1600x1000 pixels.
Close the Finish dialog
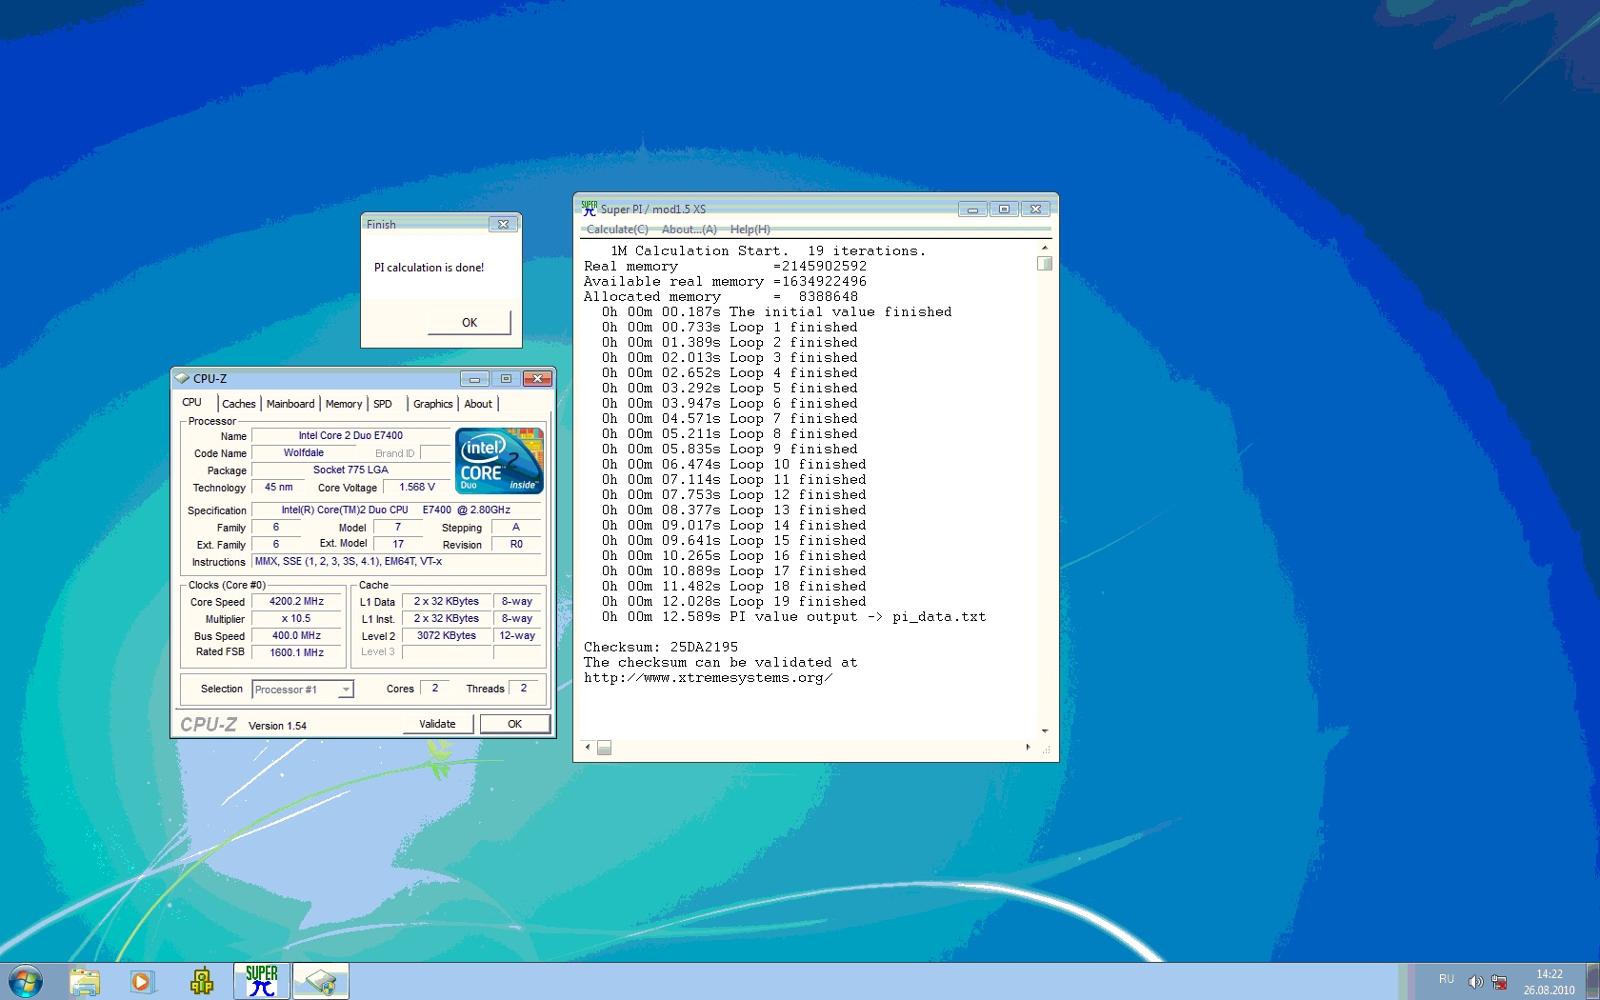point(503,224)
